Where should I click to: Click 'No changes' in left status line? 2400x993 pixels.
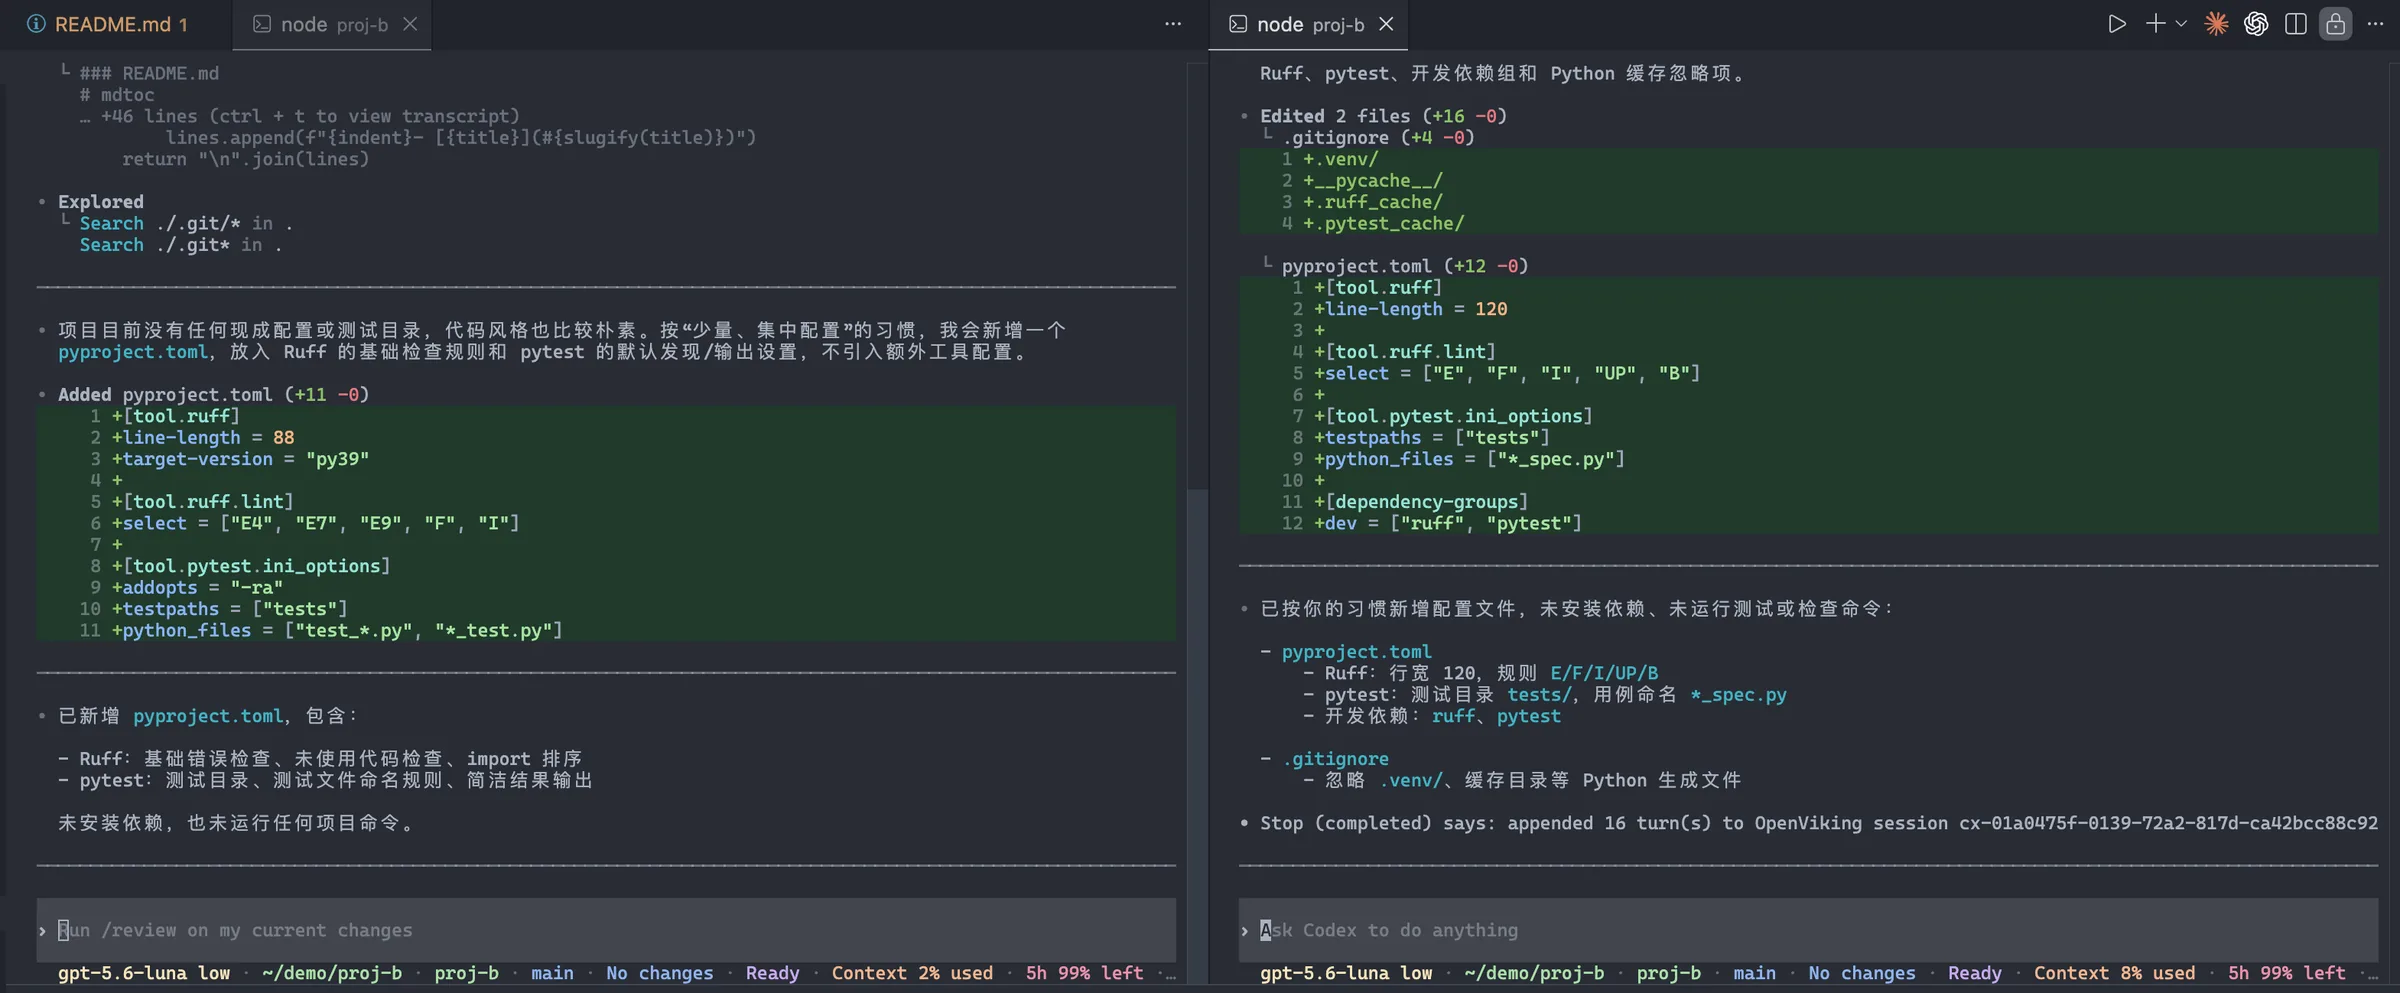(660, 973)
